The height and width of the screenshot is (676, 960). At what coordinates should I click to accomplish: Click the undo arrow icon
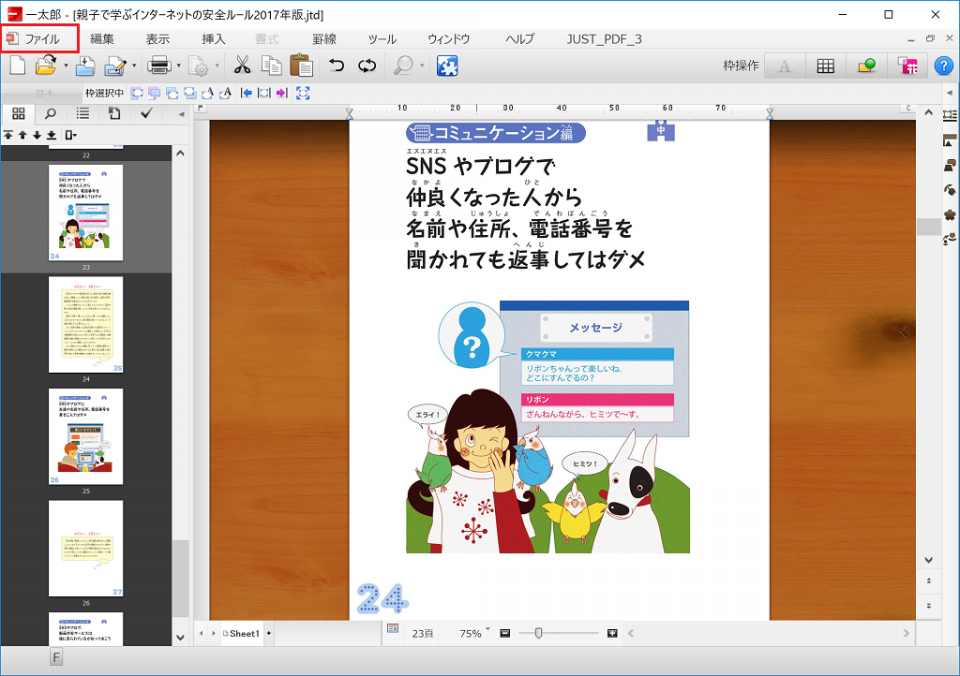336,65
